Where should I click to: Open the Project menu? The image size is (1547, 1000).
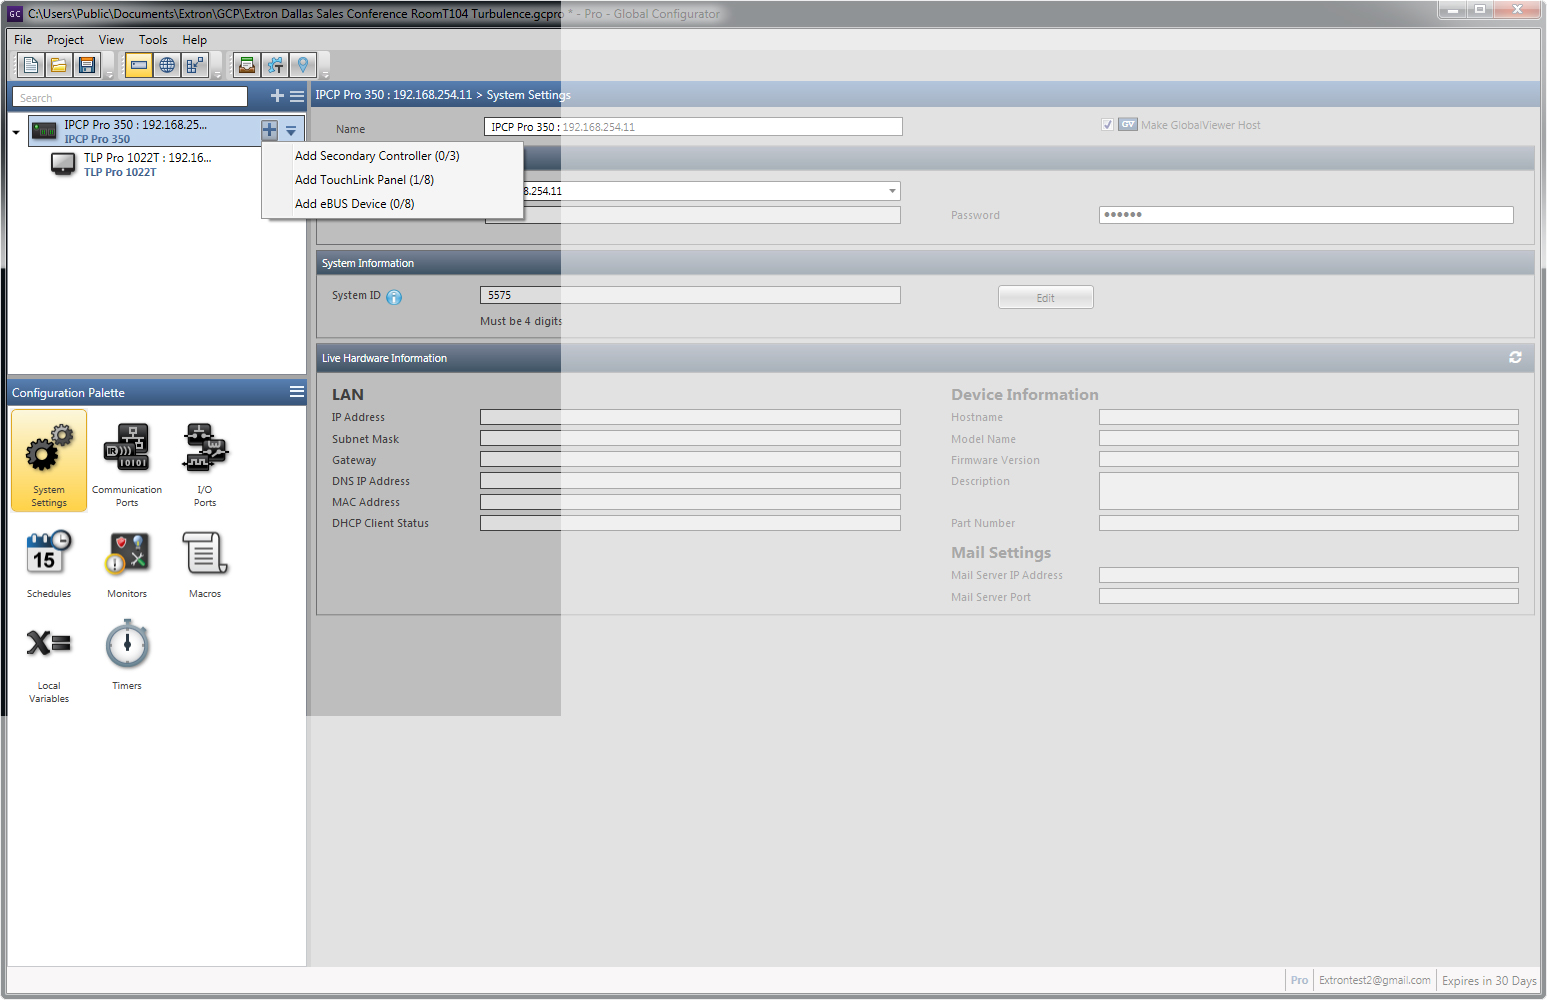pos(65,40)
